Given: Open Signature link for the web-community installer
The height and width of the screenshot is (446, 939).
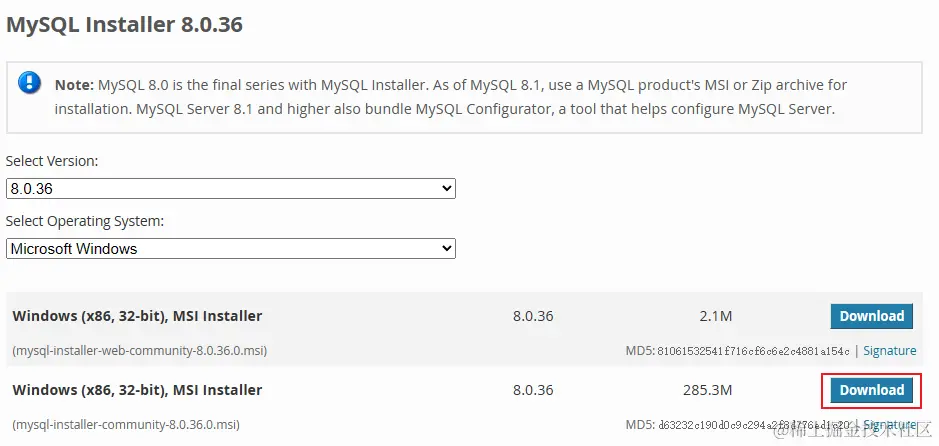Looking at the screenshot, I should (x=889, y=351).
